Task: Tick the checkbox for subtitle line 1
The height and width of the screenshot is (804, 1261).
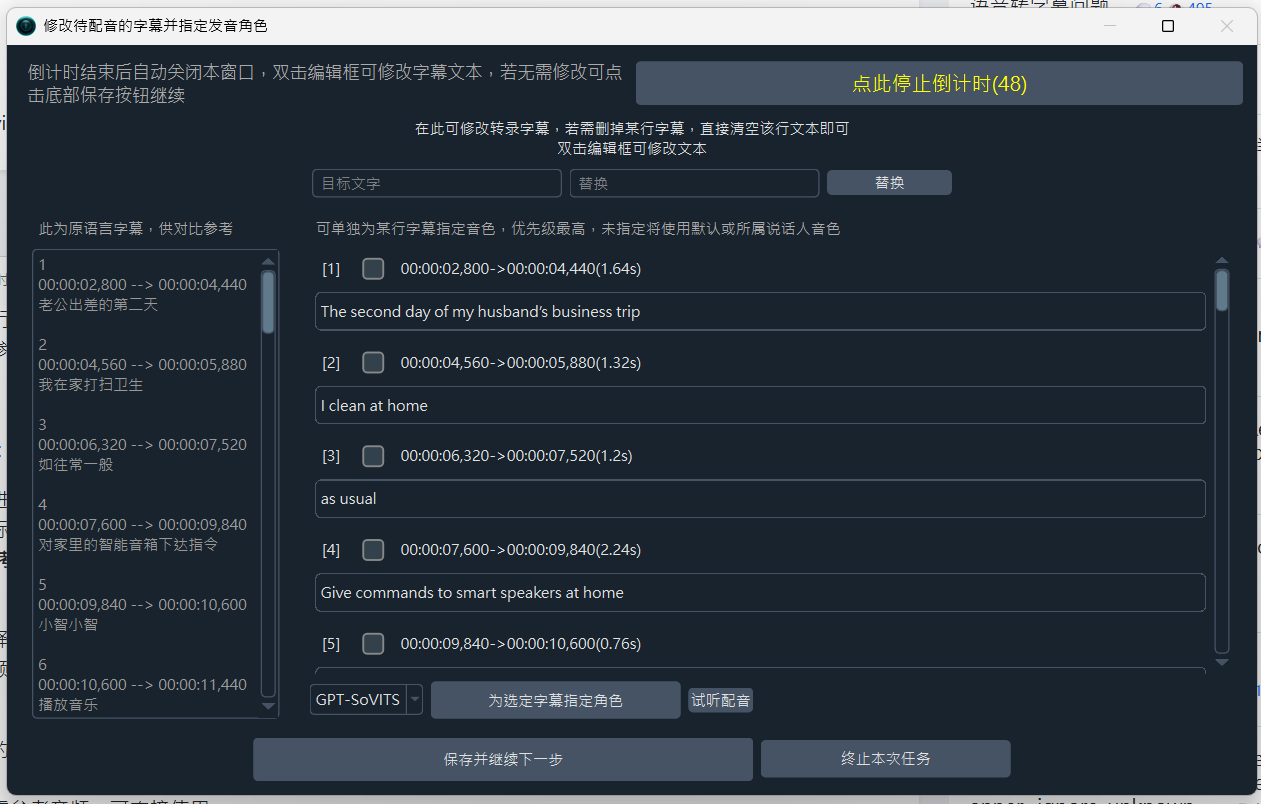Action: (373, 269)
